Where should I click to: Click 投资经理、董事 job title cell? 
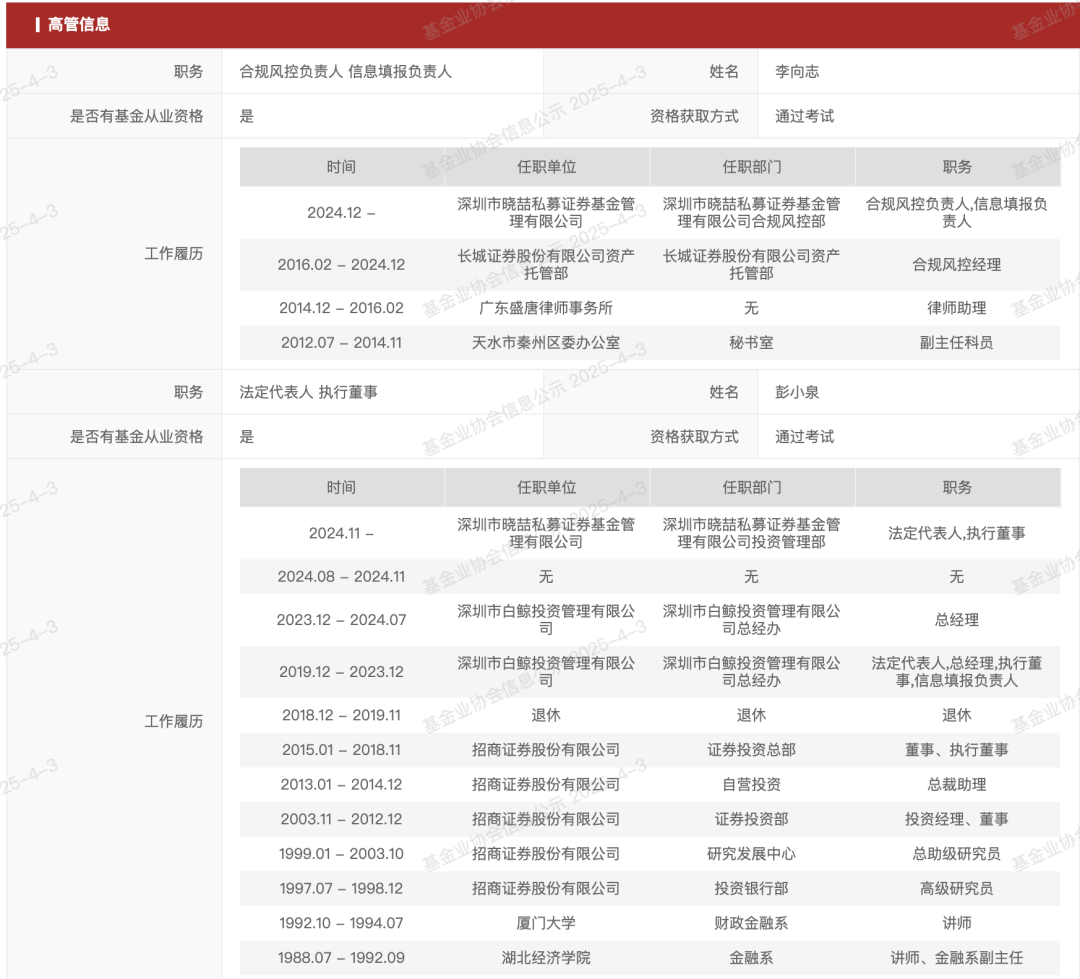coord(957,819)
